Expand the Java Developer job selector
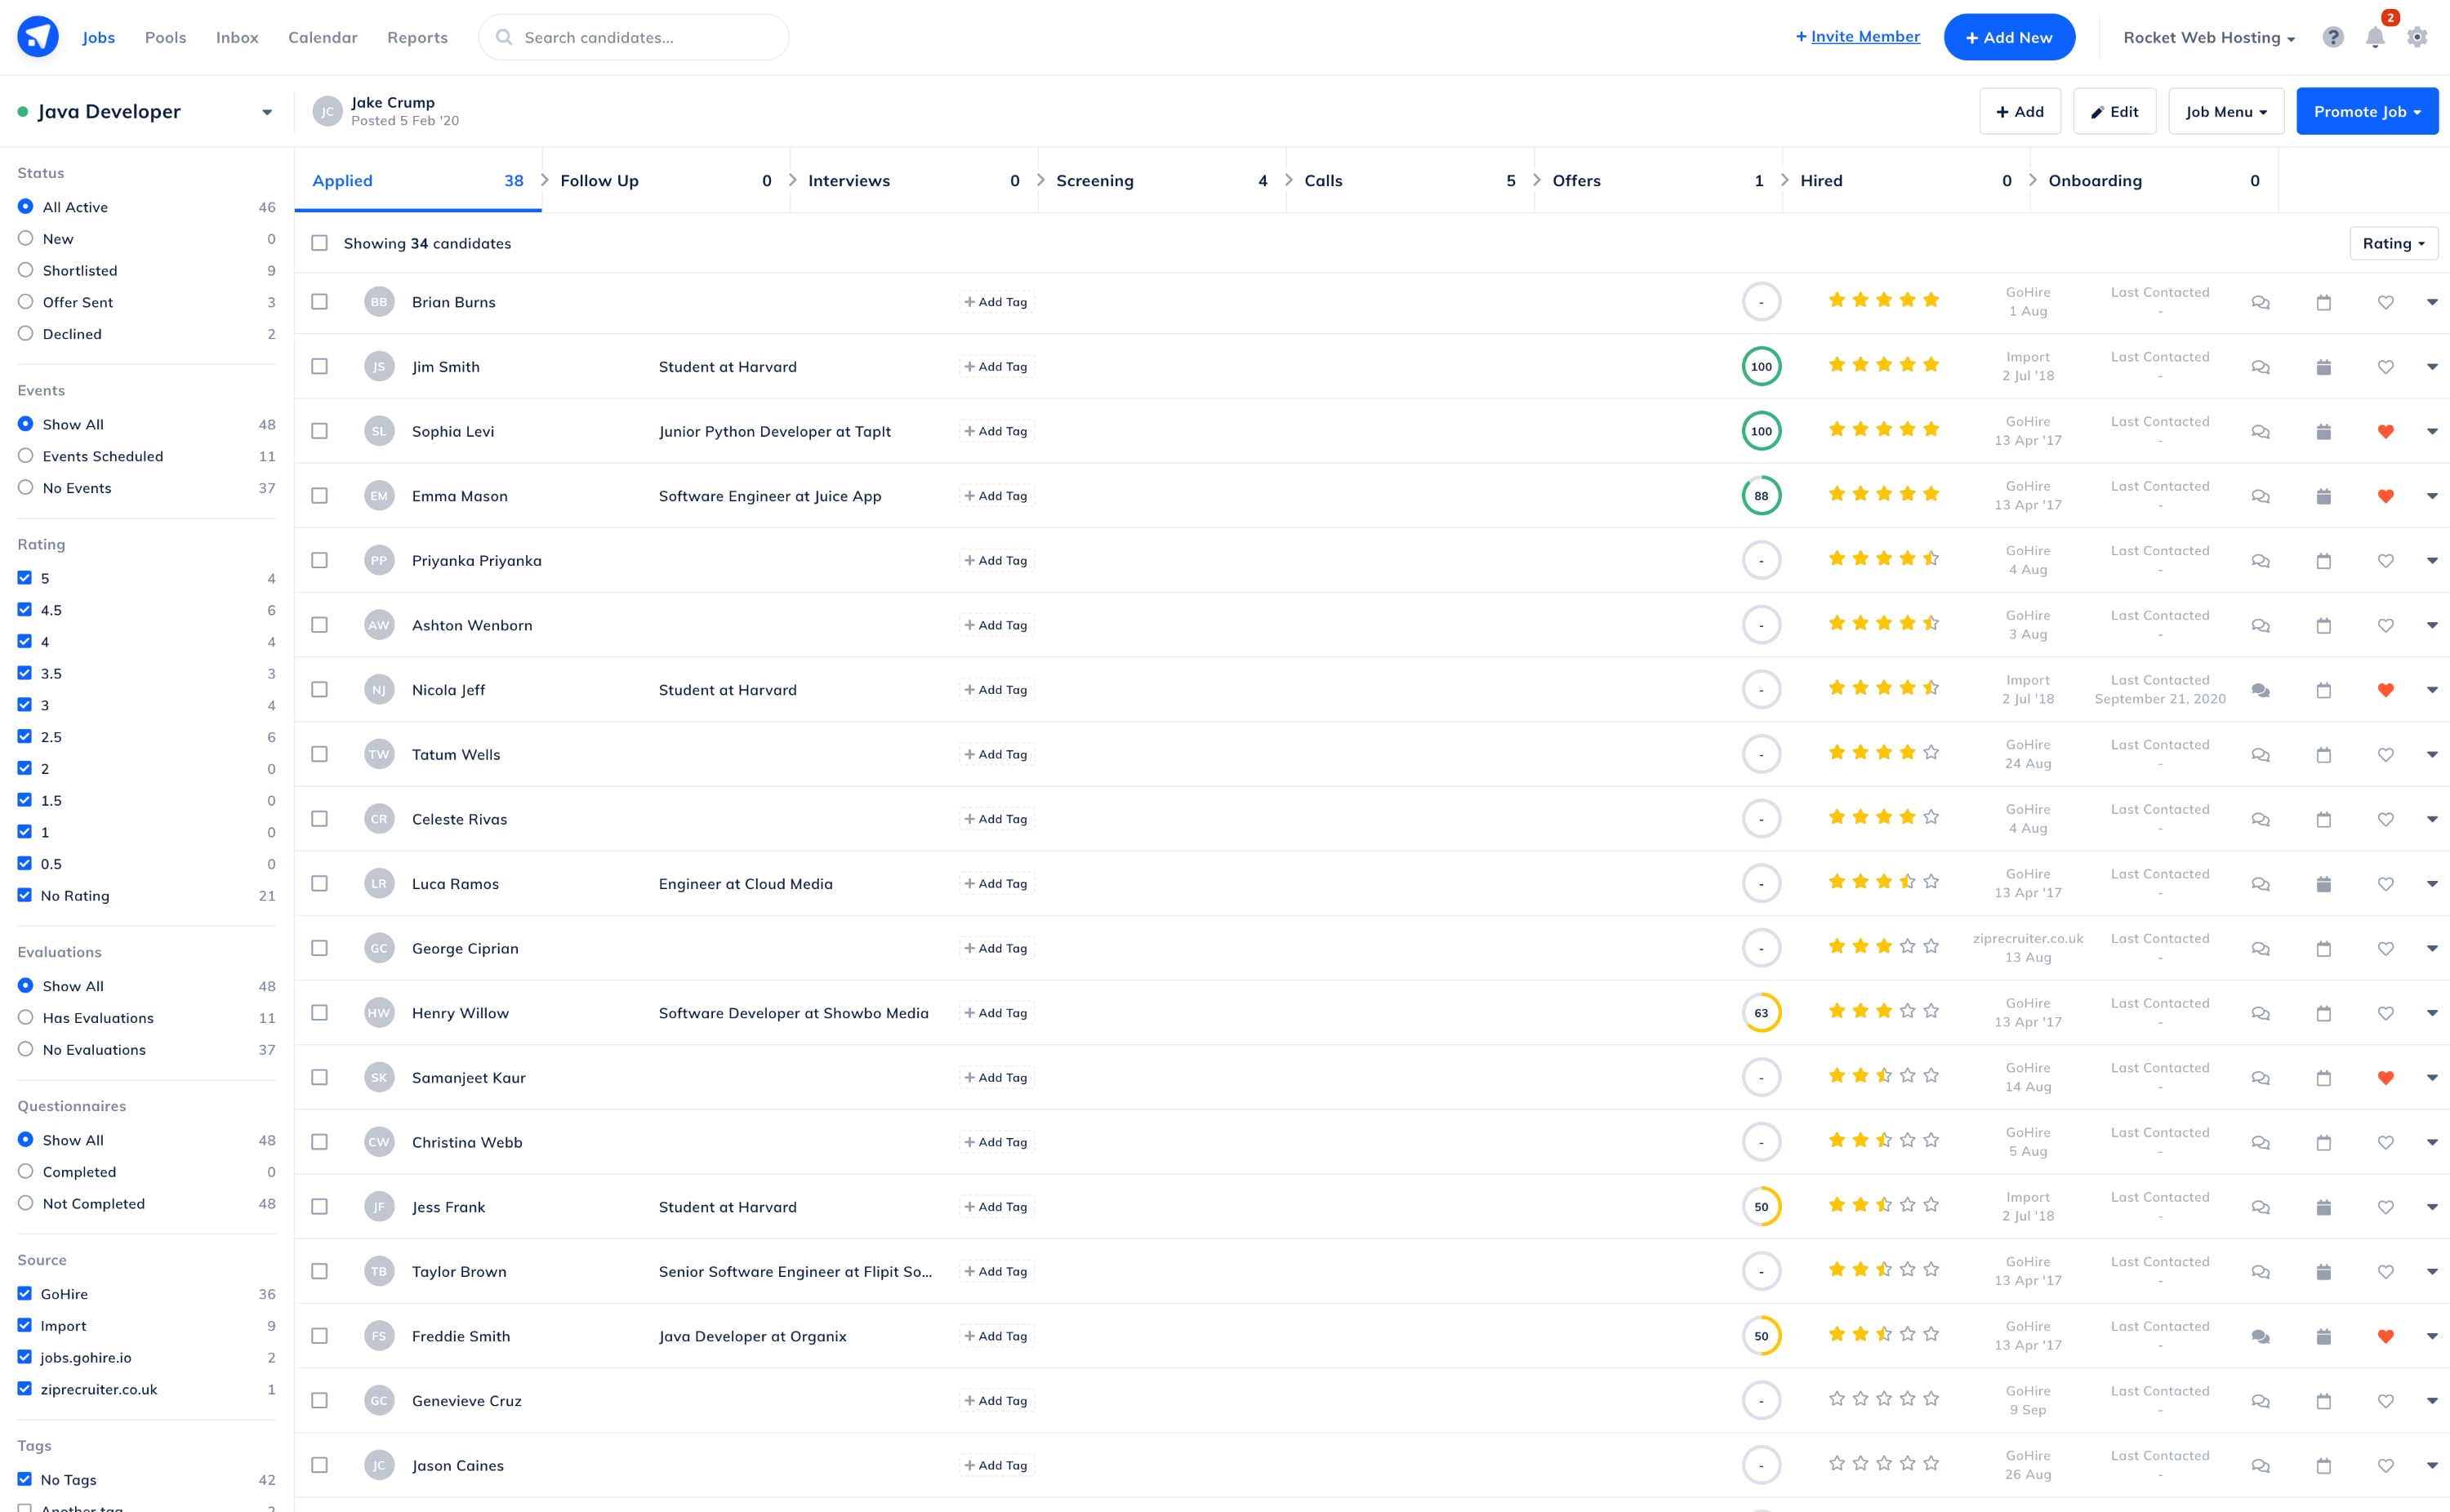 coord(266,112)
